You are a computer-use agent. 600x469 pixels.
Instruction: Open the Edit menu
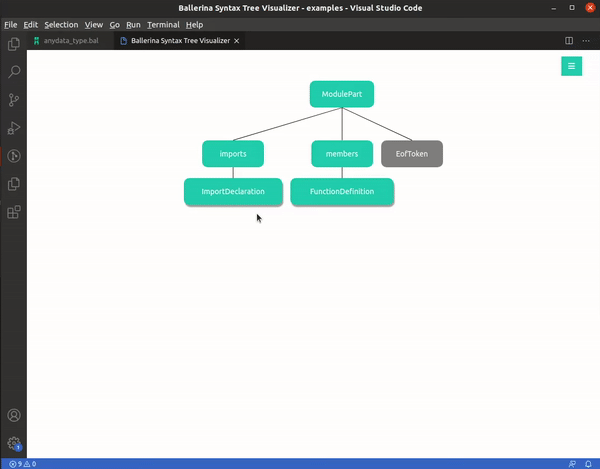(x=31, y=25)
